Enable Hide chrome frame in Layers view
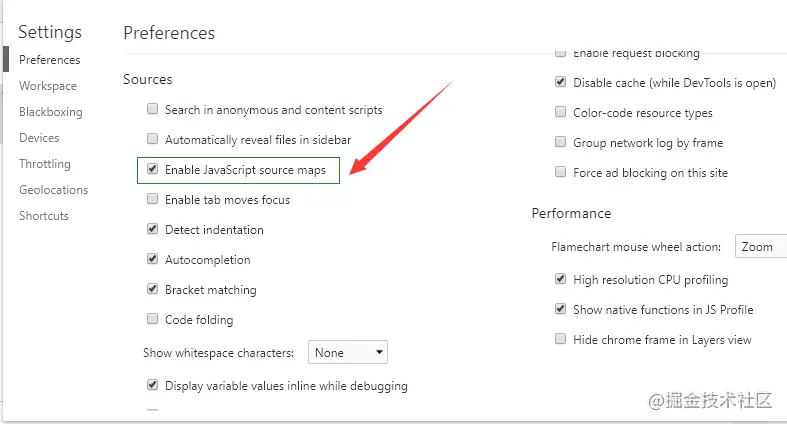The height and width of the screenshot is (424, 787). point(561,339)
